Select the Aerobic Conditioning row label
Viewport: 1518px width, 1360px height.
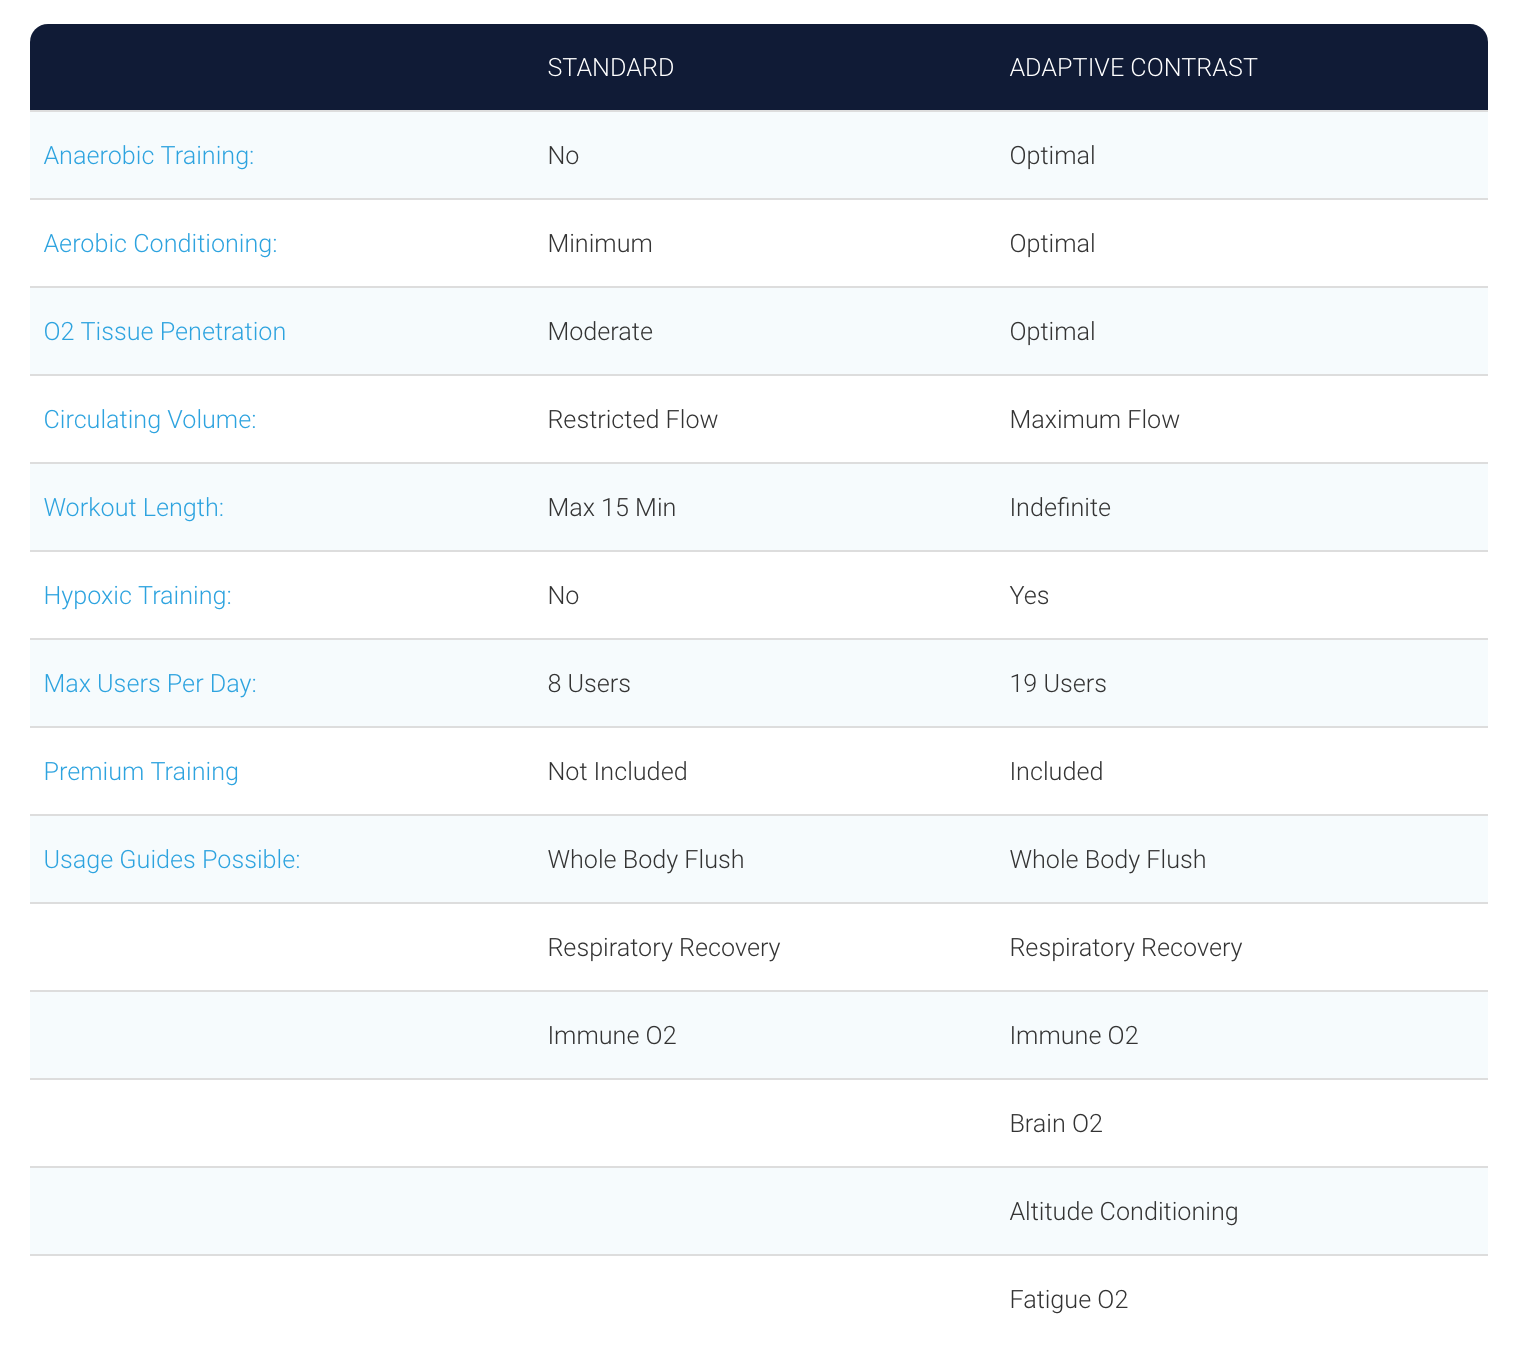pos(160,244)
